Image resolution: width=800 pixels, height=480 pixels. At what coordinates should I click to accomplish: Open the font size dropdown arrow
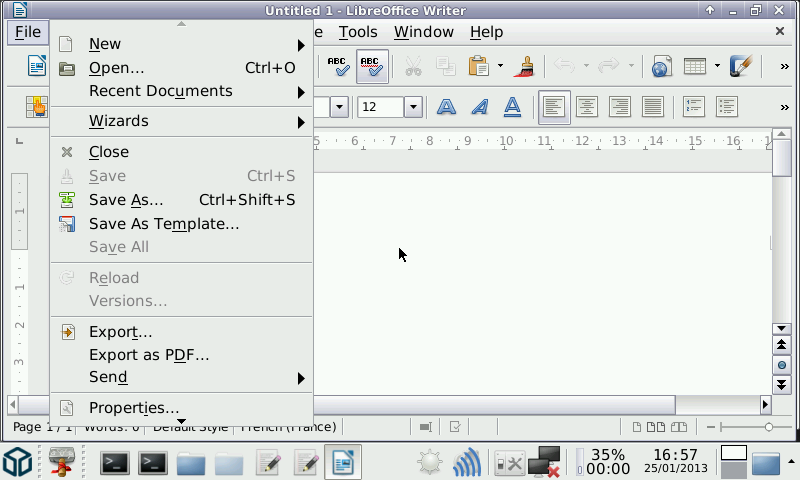click(x=413, y=107)
